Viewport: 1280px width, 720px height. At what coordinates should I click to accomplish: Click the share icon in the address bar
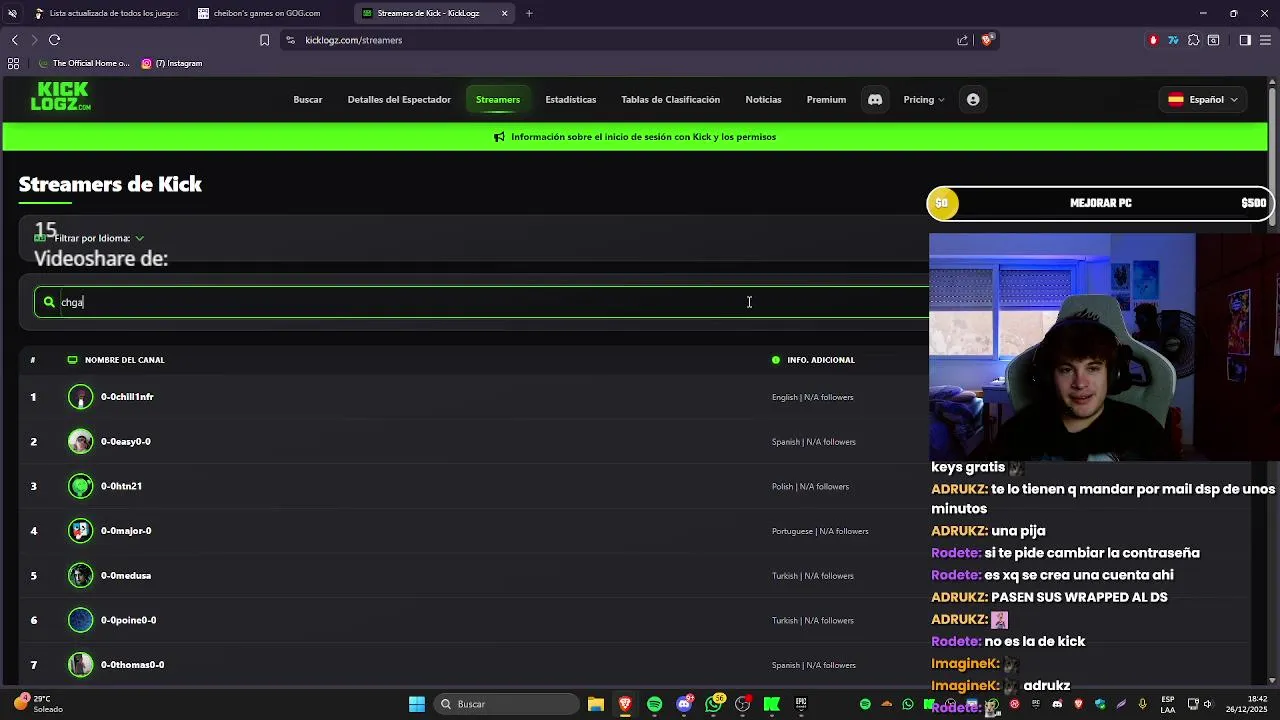[x=963, y=40]
